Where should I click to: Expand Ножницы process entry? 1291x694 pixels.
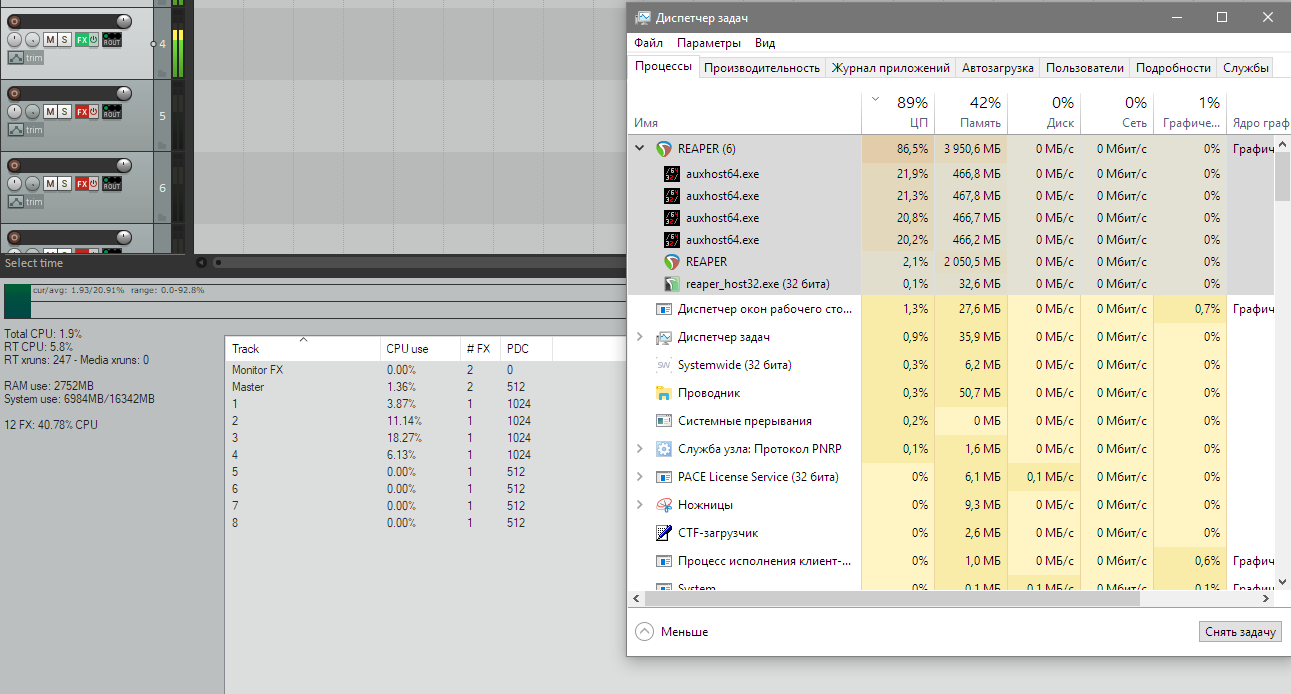click(x=640, y=505)
